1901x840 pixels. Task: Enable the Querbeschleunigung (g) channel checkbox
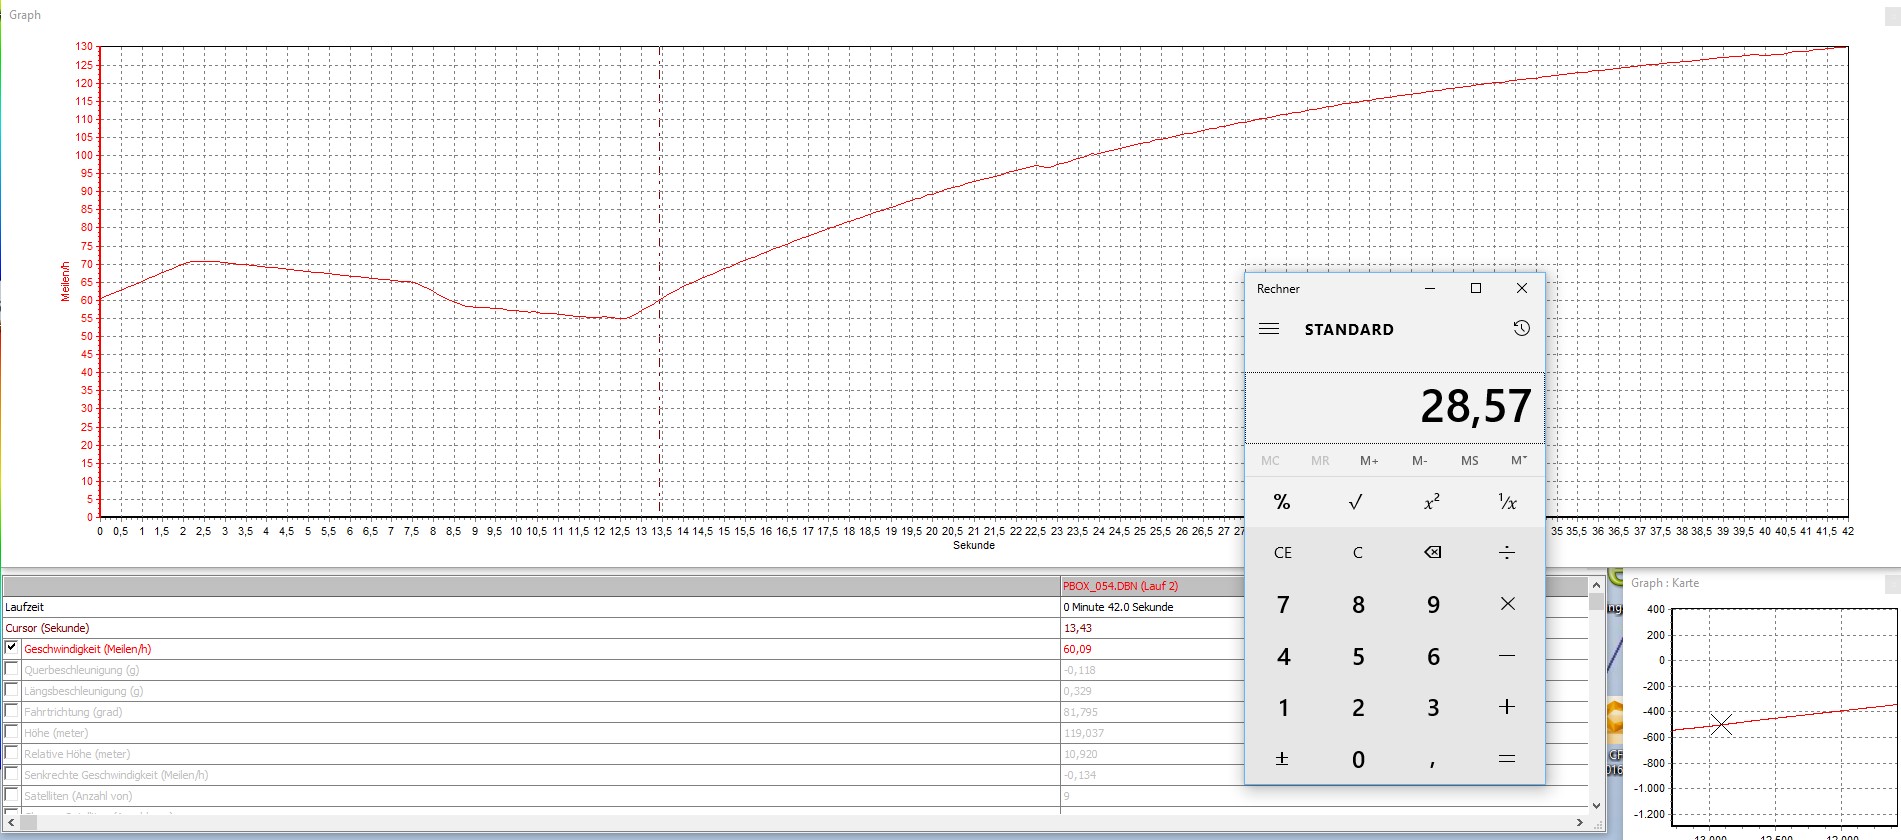[12, 669]
